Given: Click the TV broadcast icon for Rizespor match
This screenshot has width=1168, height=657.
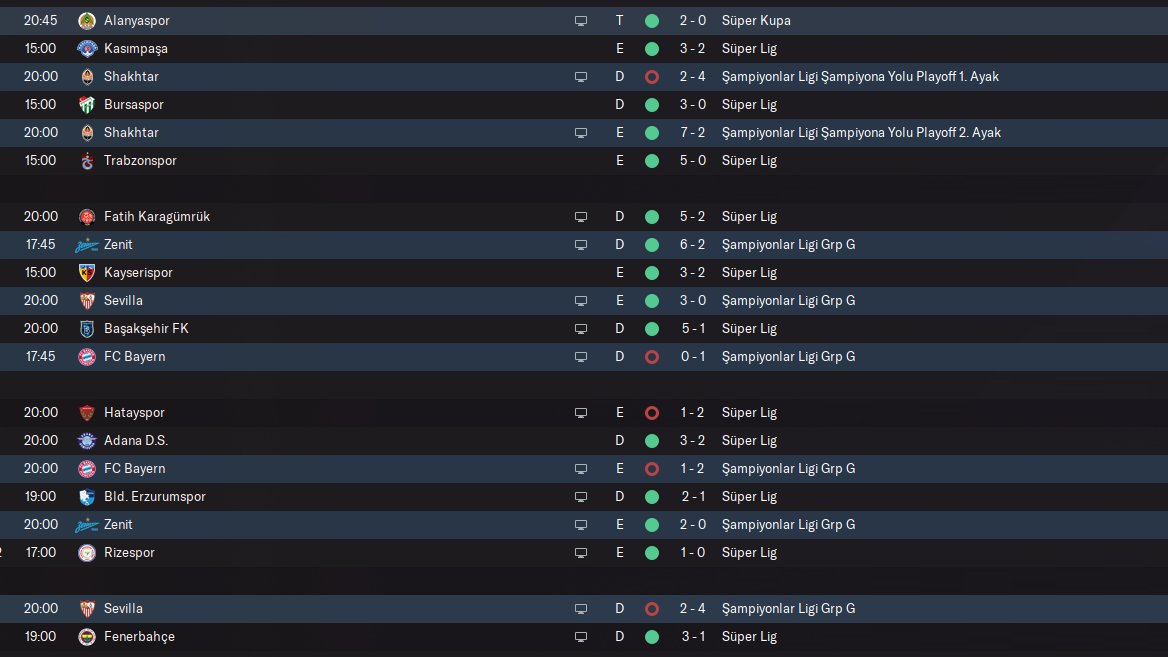Looking at the screenshot, I should pyautogui.click(x=581, y=553).
